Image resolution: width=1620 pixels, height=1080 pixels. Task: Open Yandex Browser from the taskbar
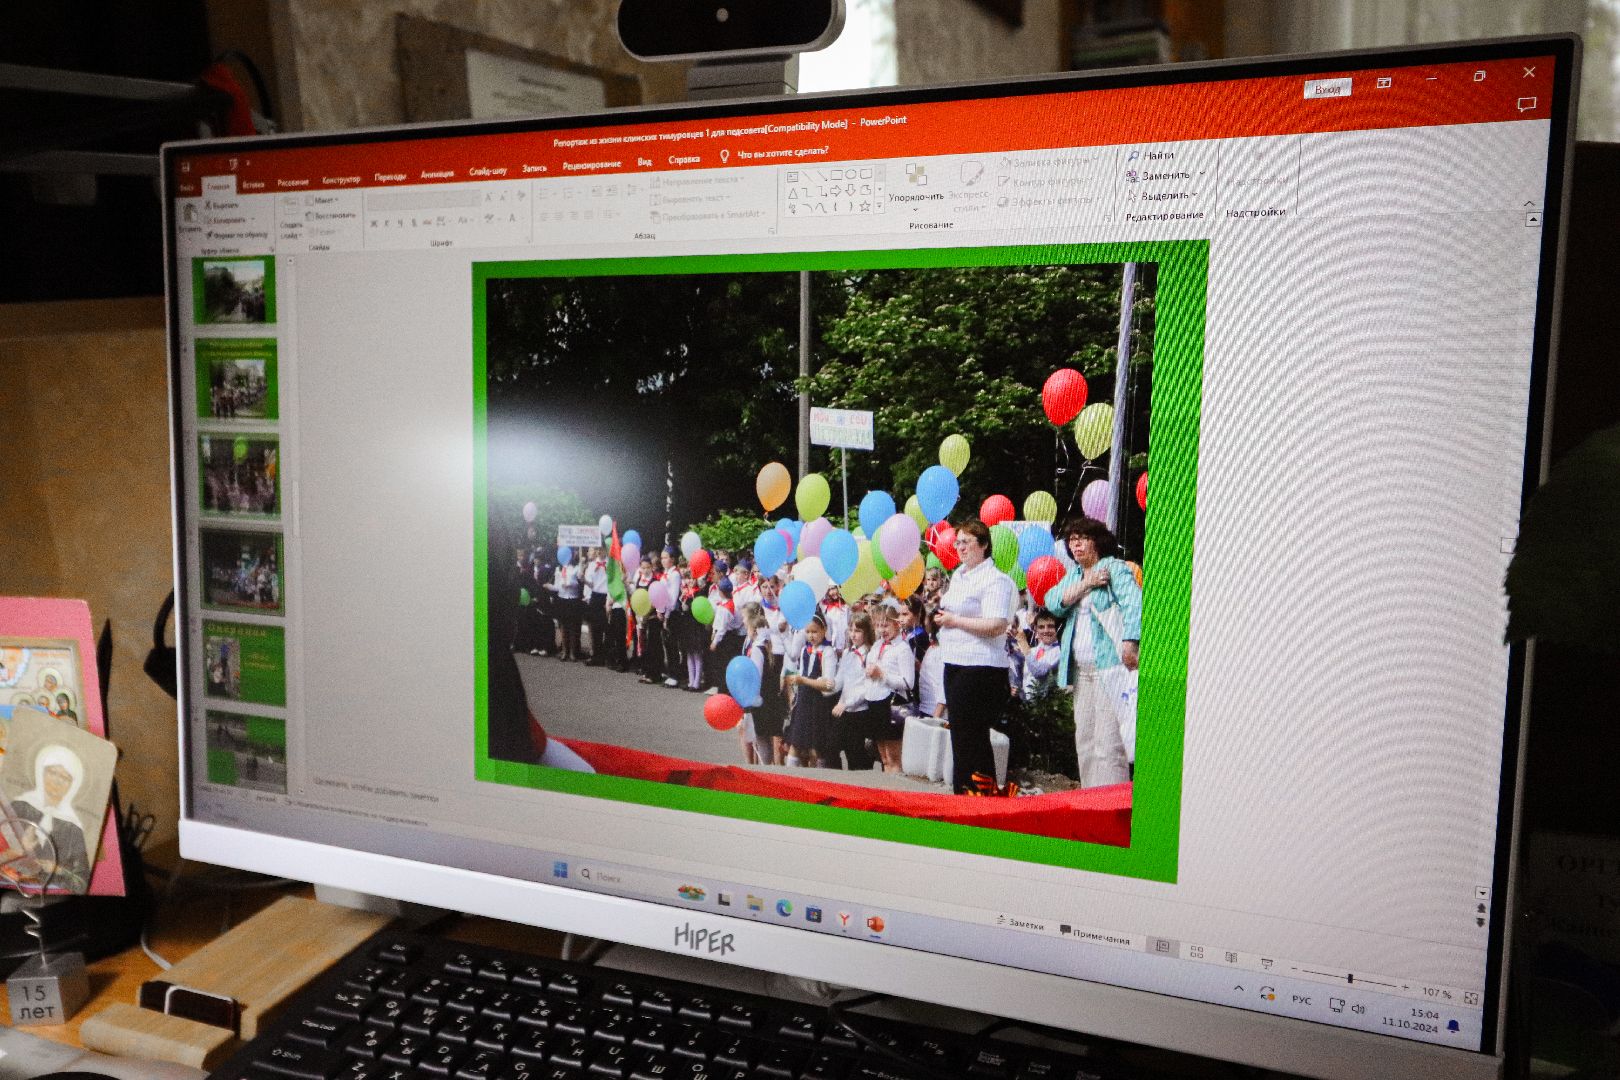[x=844, y=920]
